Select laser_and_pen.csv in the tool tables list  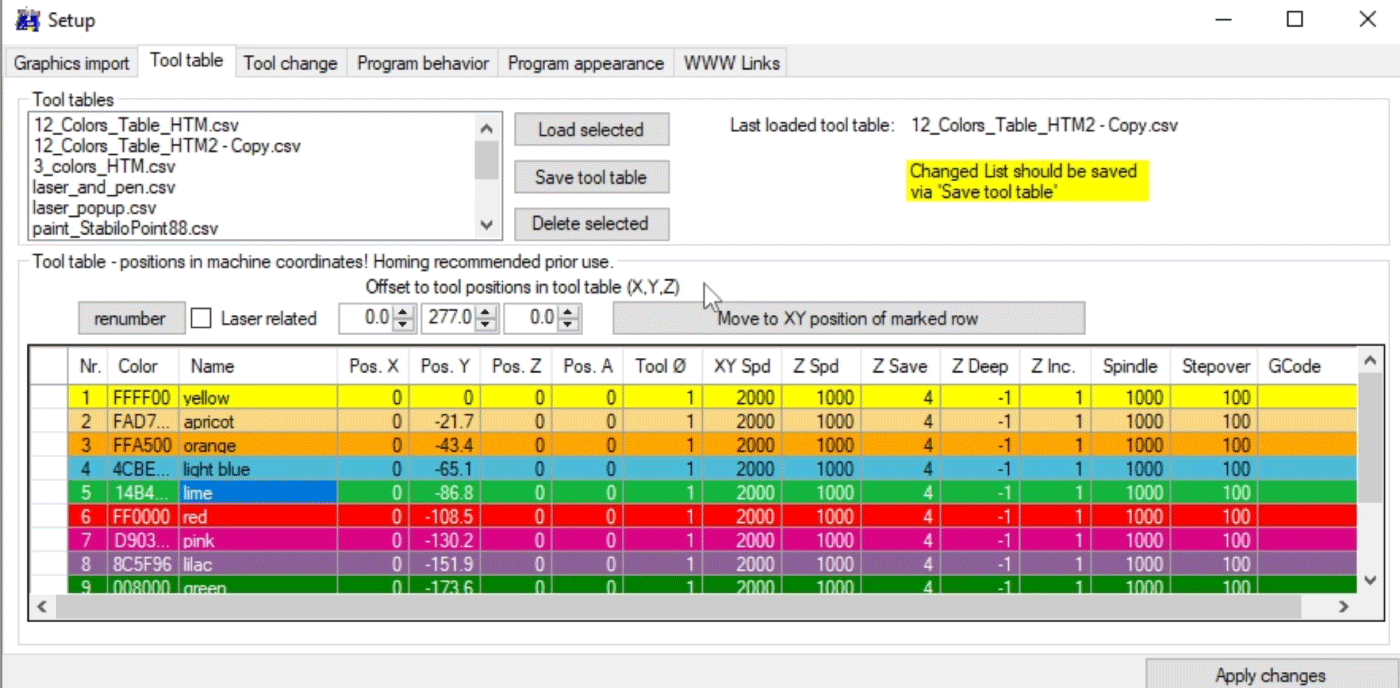click(x=104, y=187)
